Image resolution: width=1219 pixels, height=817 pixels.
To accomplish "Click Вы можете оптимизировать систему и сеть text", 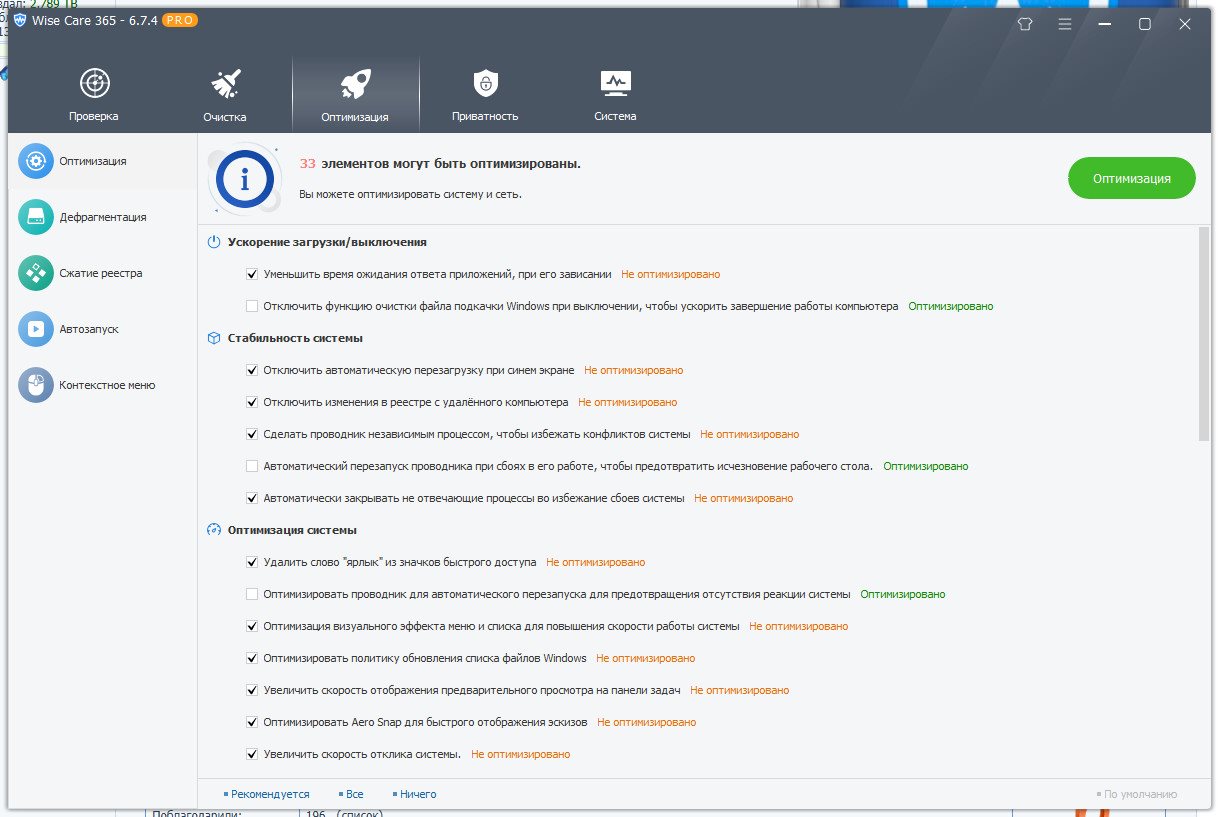I will click(x=410, y=194).
